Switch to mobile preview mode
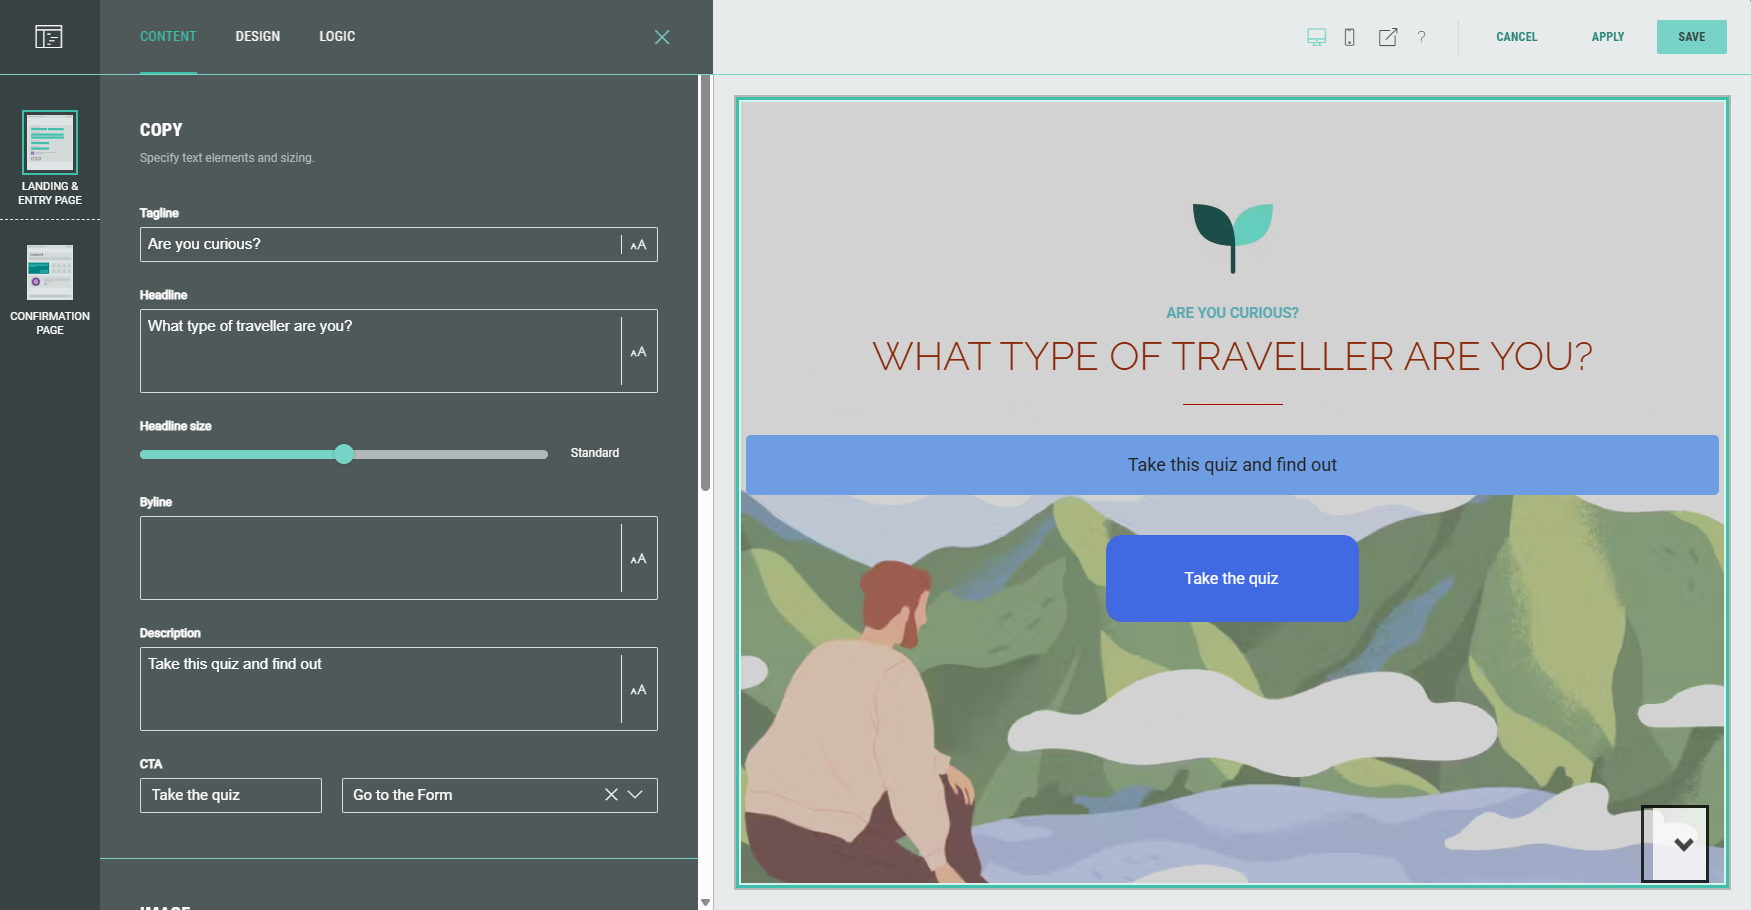This screenshot has height=910, width=1751. tap(1349, 37)
